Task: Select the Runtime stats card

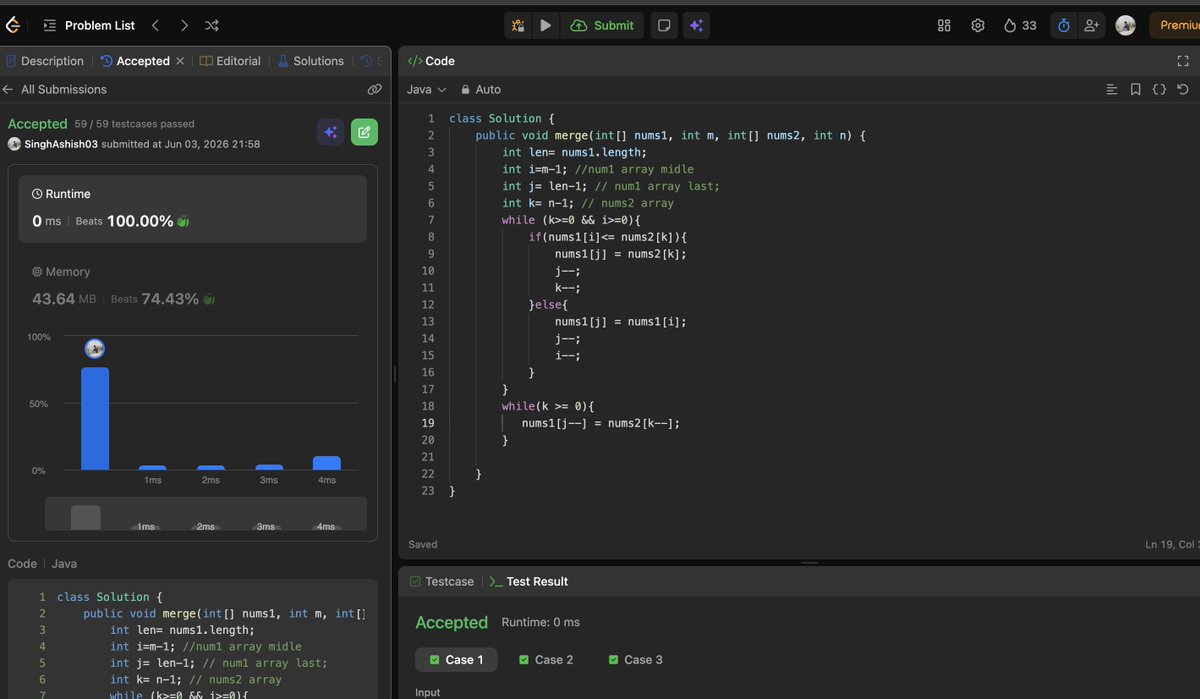Action: (x=193, y=207)
